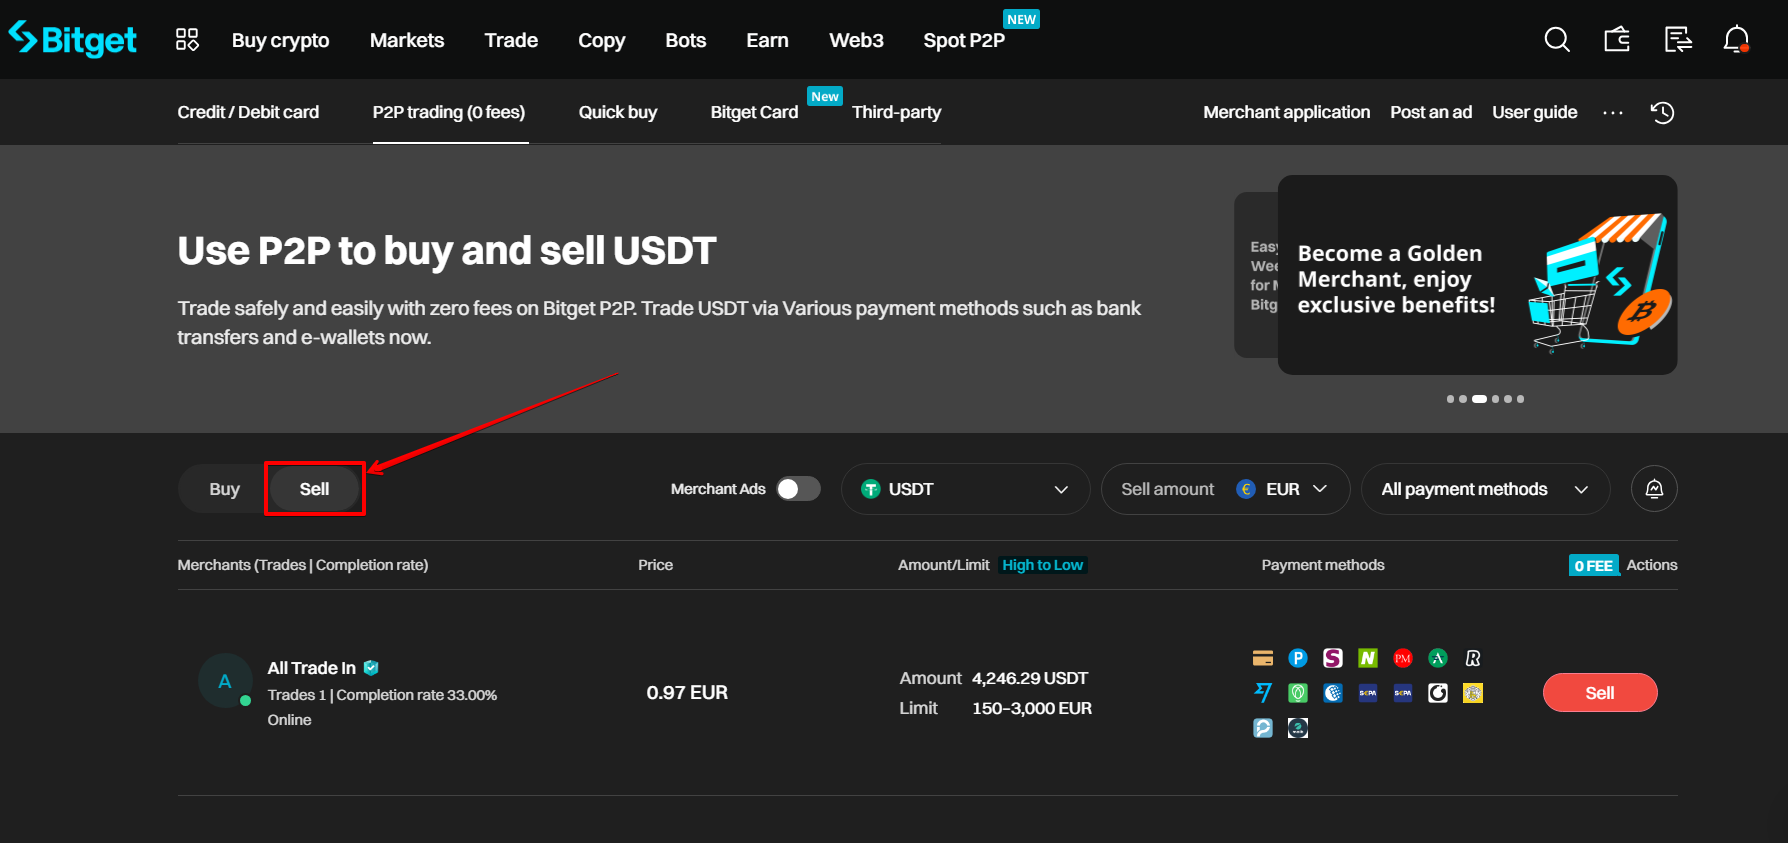This screenshot has height=843, width=1788.
Task: Open the search magnifier icon
Action: [x=1557, y=39]
